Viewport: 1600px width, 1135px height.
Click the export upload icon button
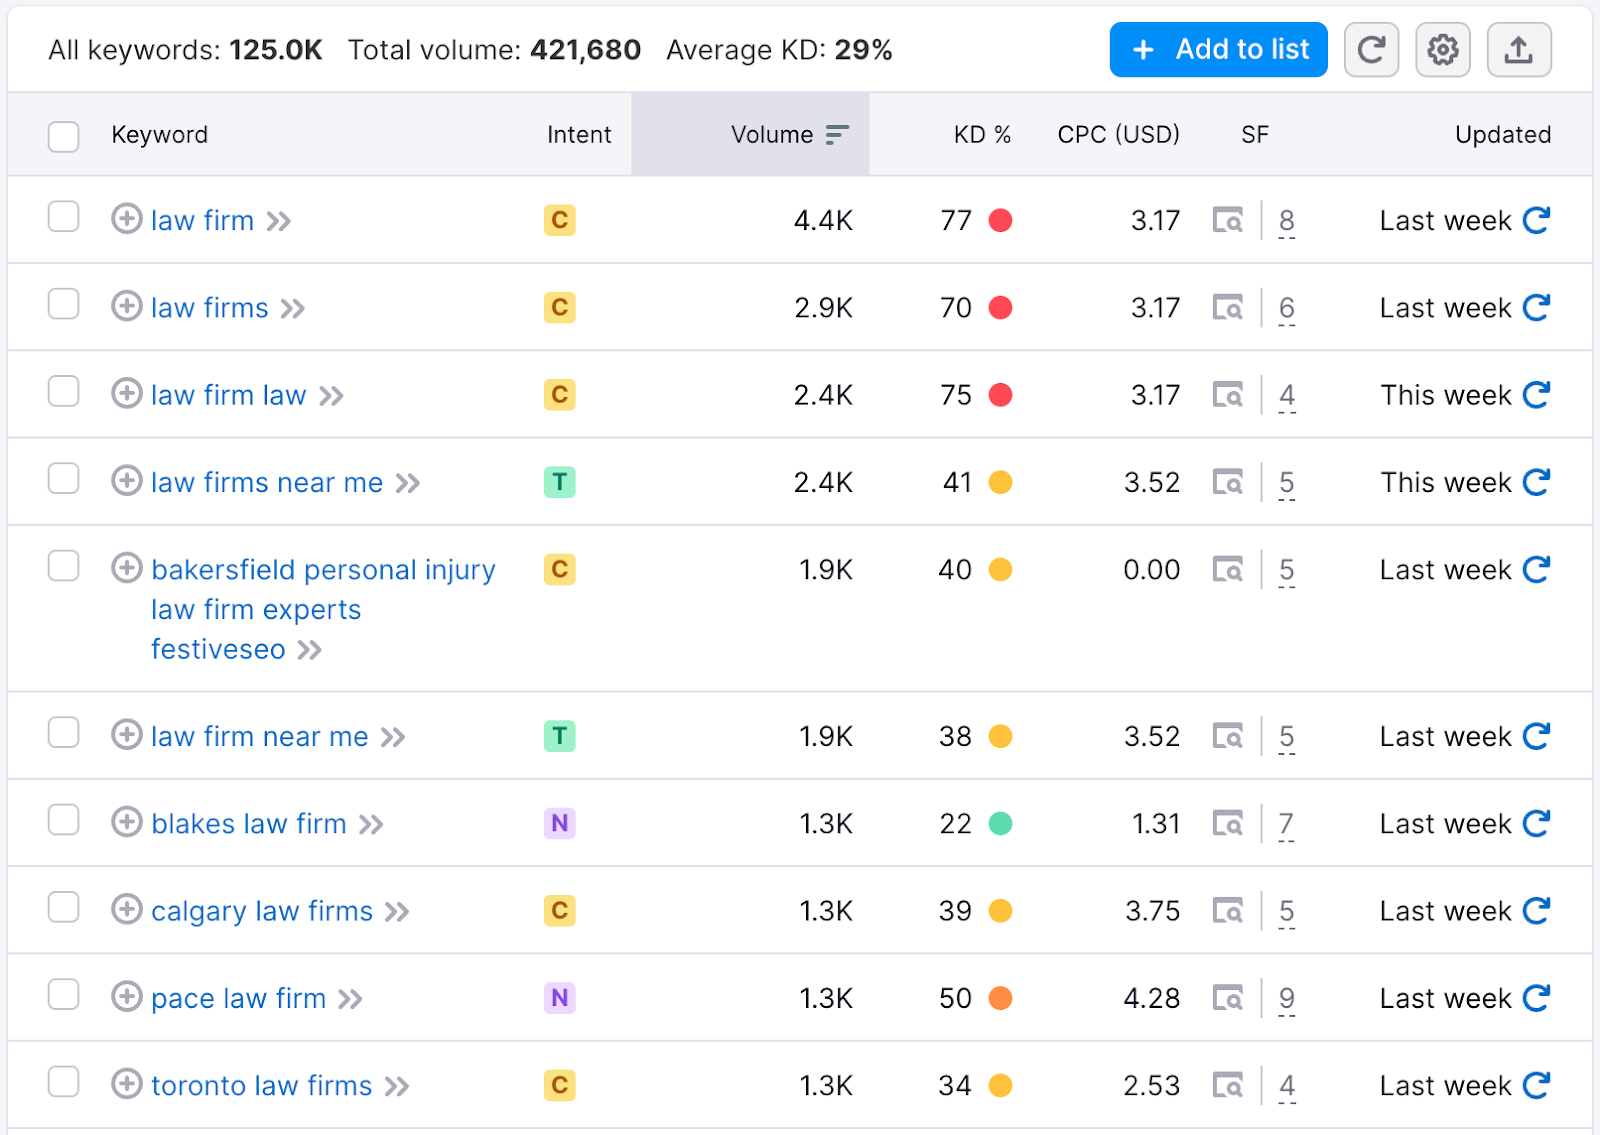click(x=1519, y=50)
